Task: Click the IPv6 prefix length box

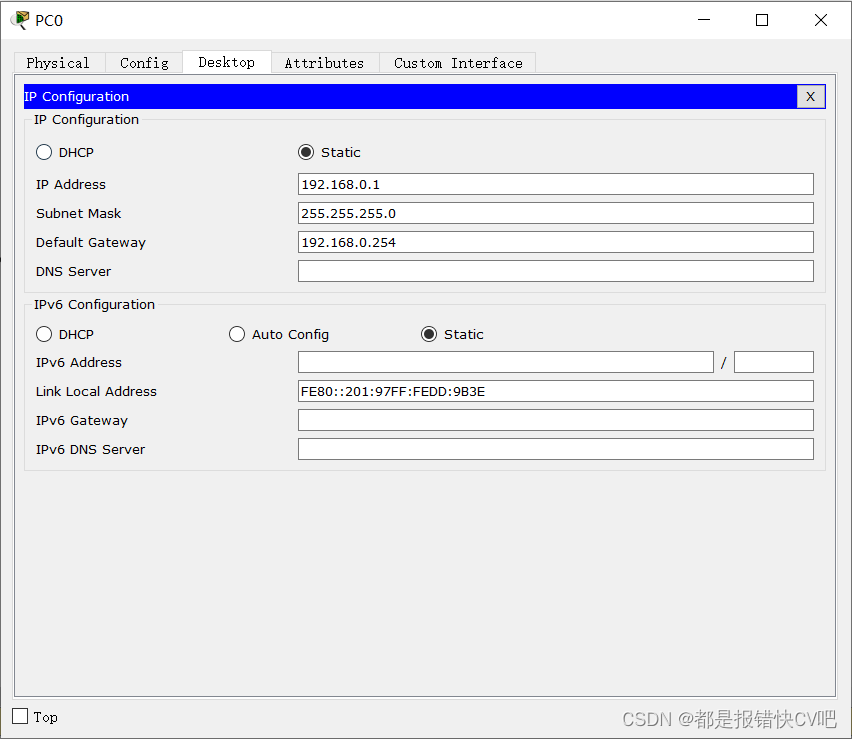Action: coord(773,362)
